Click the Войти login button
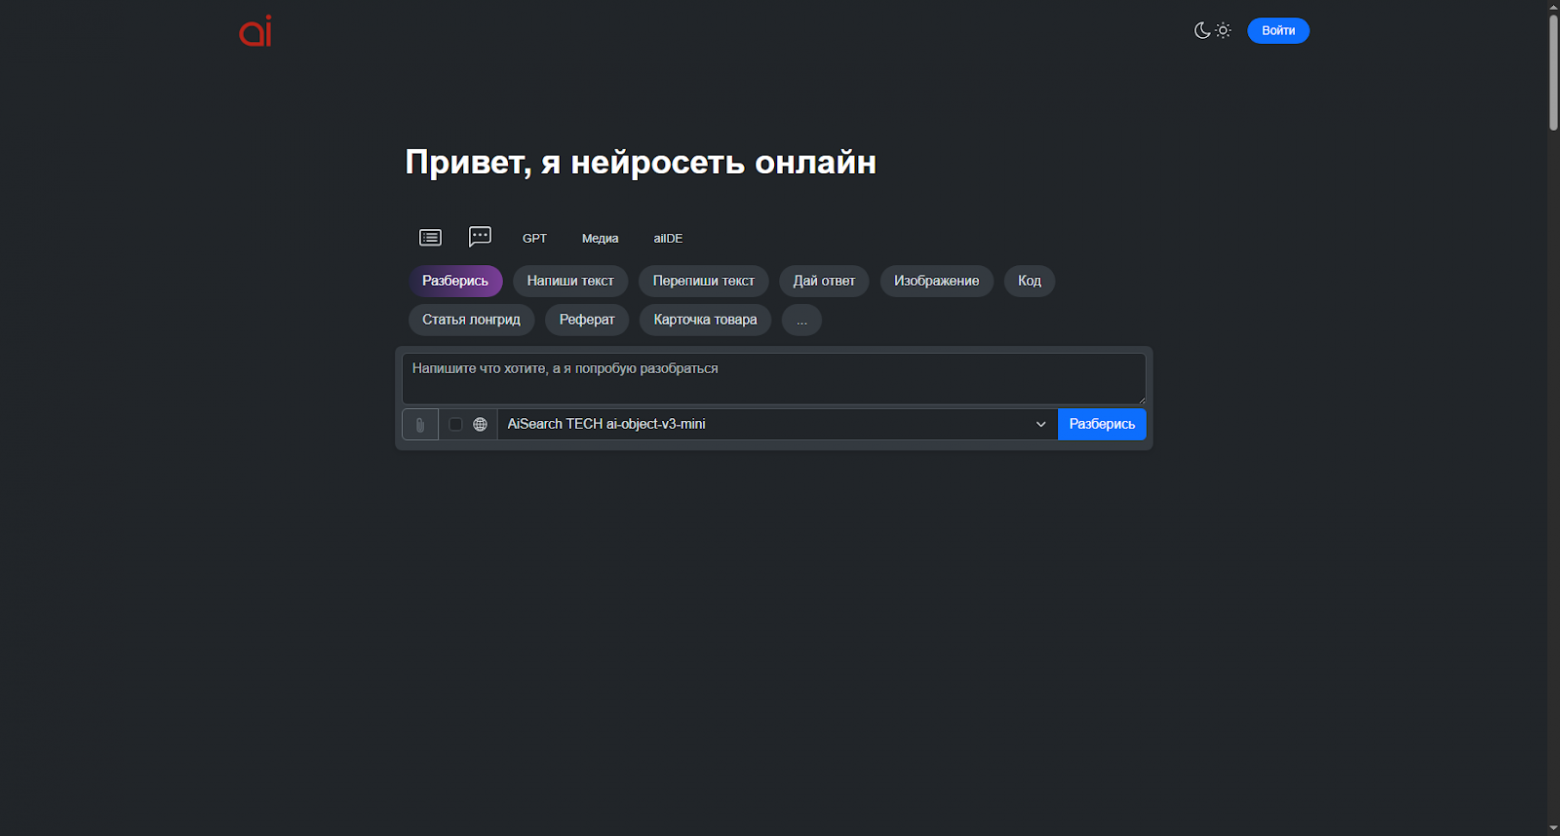1560x836 pixels. (1278, 30)
